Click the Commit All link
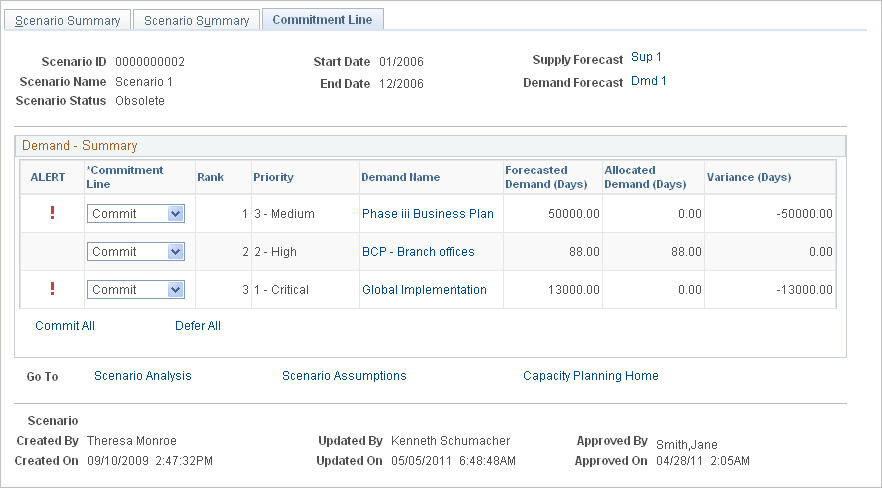882x488 pixels. (x=65, y=326)
